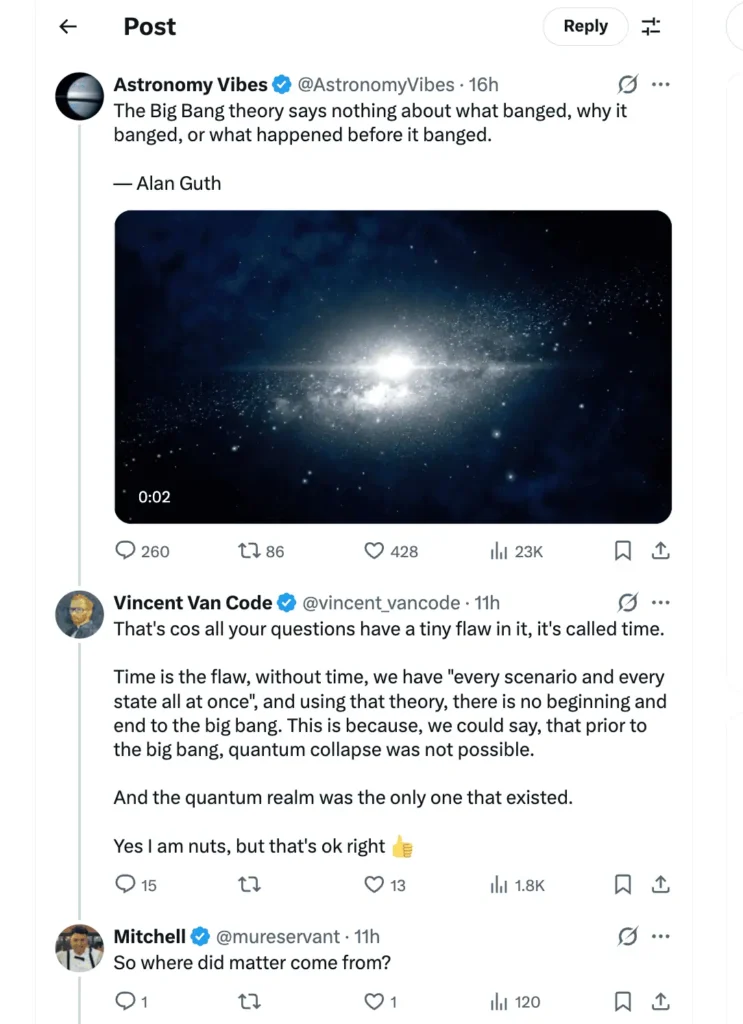The height and width of the screenshot is (1024, 743).
Task: Bookmark Vincent Van Code's reply
Action: 622,885
